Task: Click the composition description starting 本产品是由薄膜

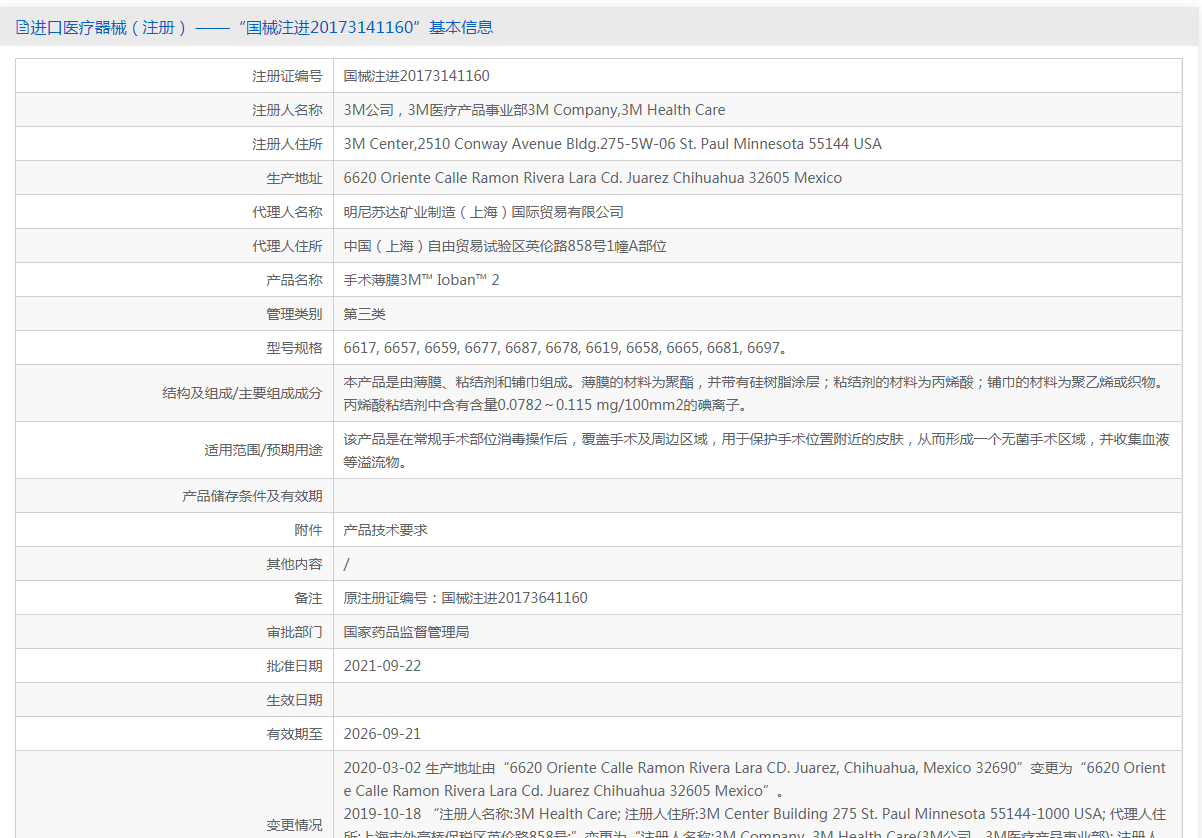Action: (754, 393)
